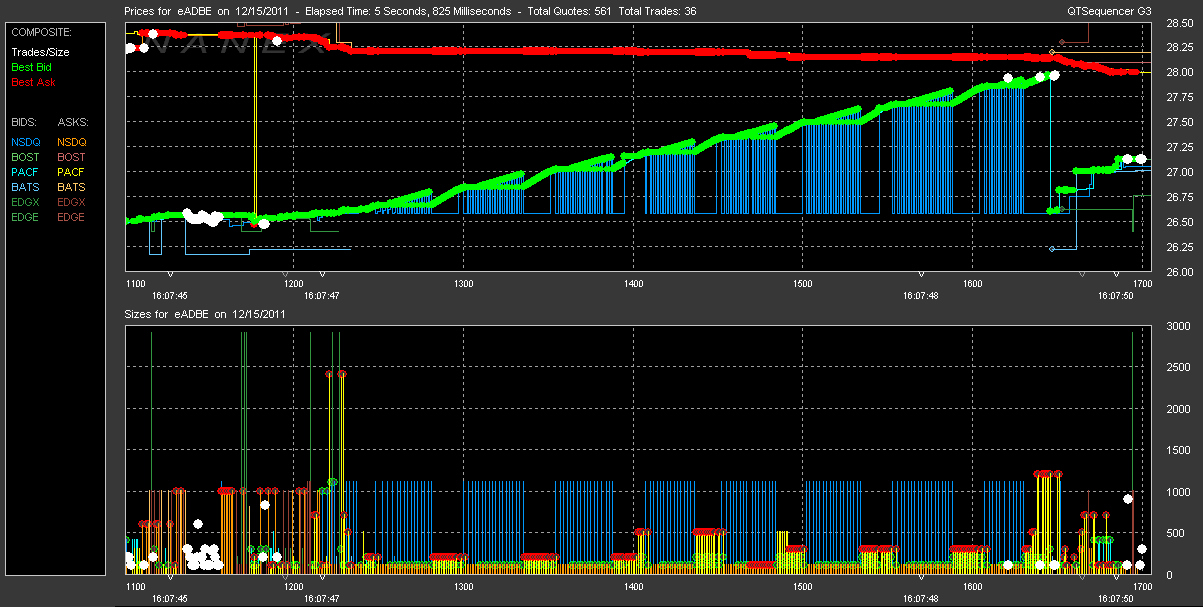
Task: Select the 'COMPOSITE:' legend heading
Action: click(x=41, y=32)
